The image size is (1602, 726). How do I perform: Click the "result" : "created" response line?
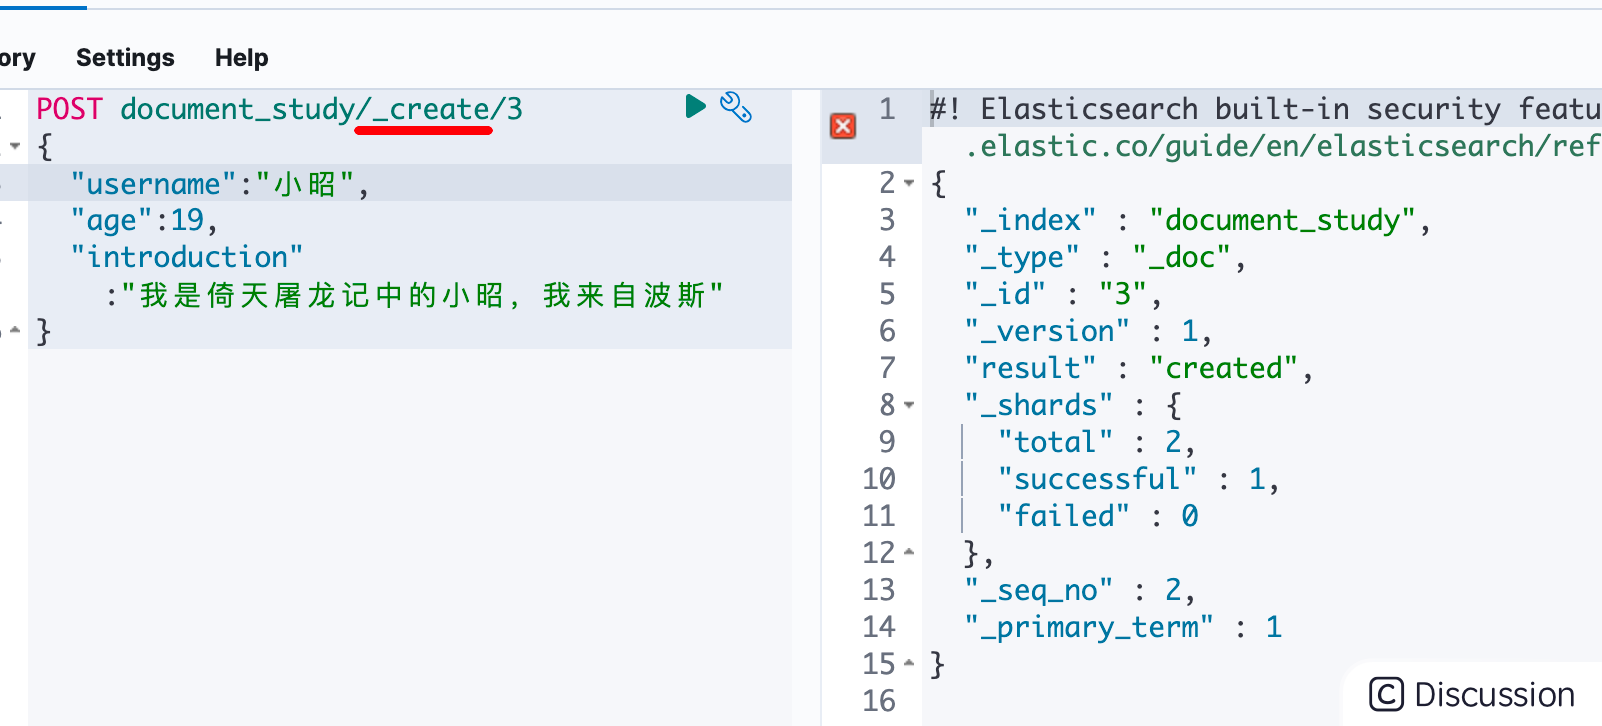pyautogui.click(x=1139, y=368)
